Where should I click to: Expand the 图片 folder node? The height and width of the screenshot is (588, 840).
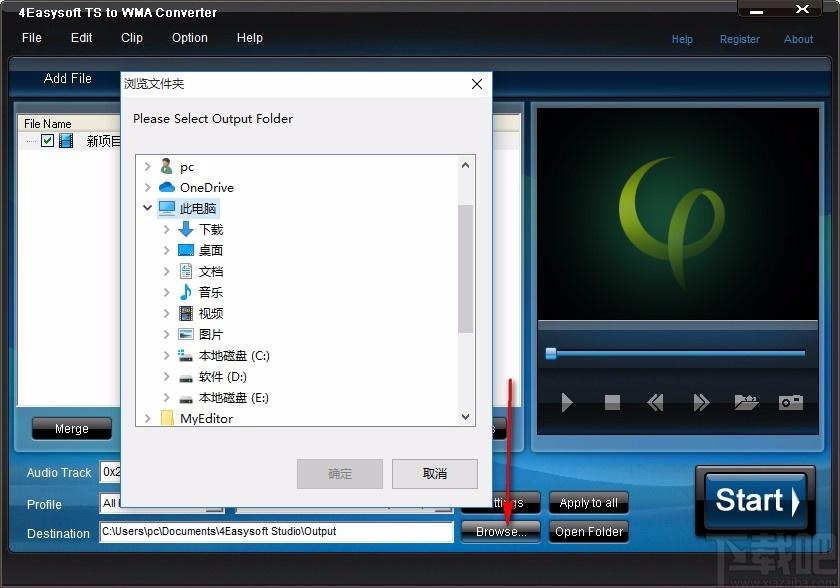point(167,334)
